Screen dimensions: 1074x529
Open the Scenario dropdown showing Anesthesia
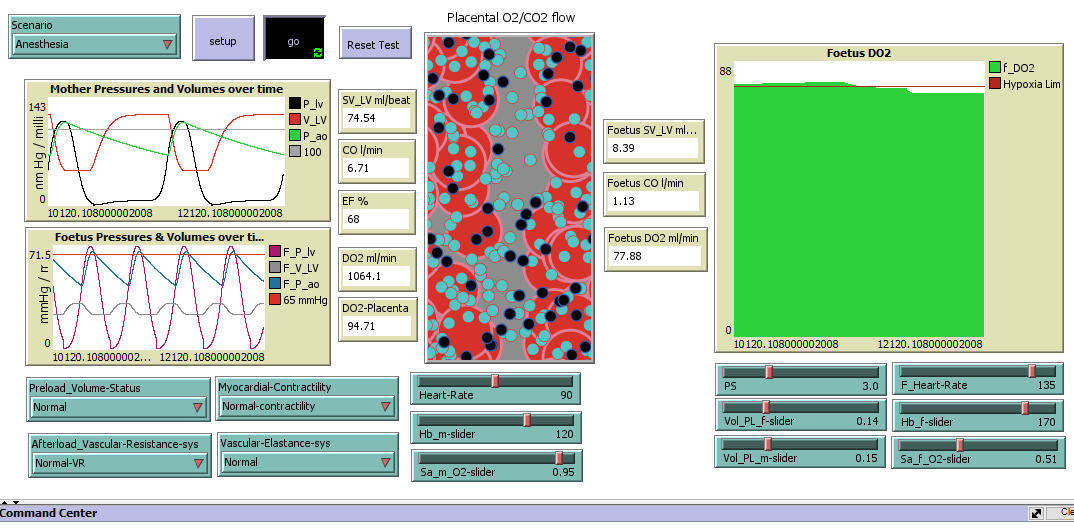[x=94, y=44]
